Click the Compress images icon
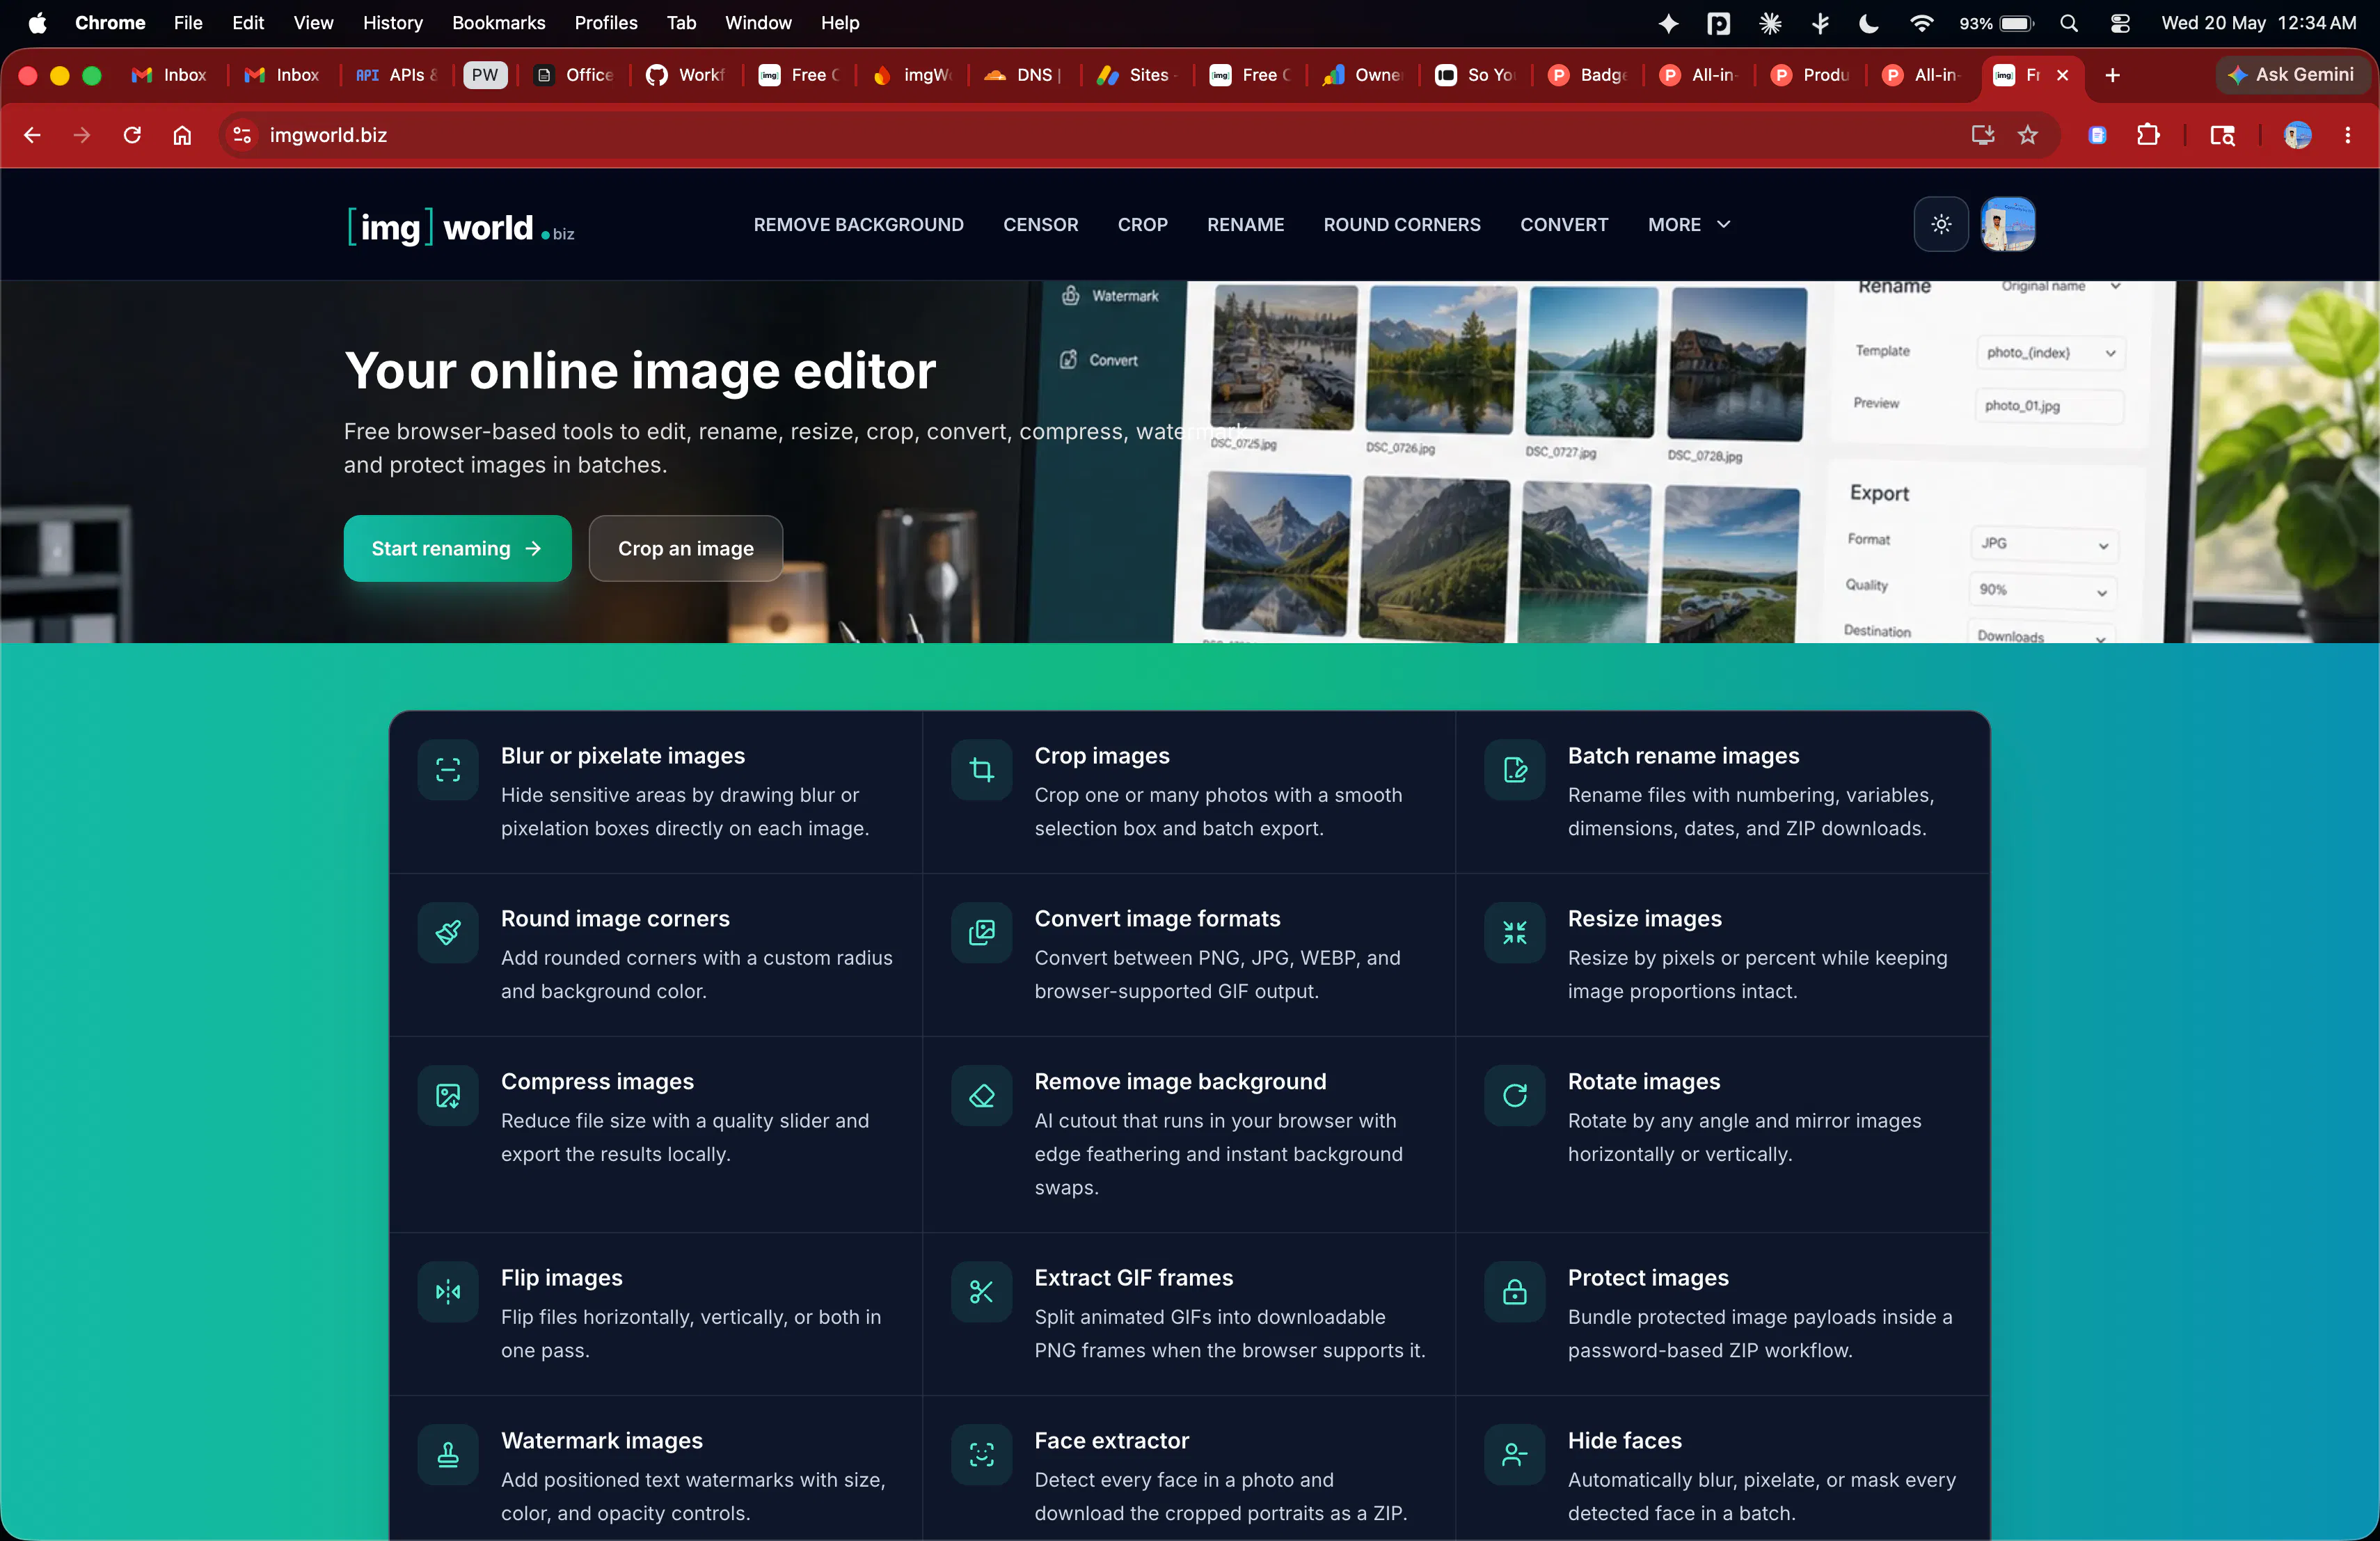 pos(448,1095)
